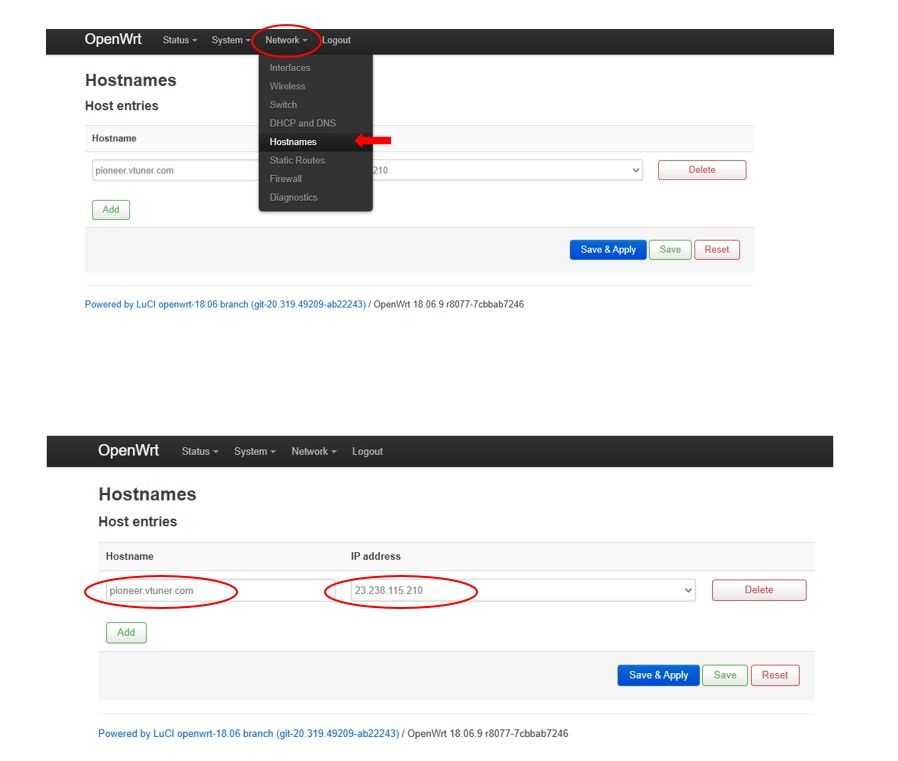Click Hostname column header in top screenshot
Viewport: 898px width, 761px height.
tap(114, 139)
